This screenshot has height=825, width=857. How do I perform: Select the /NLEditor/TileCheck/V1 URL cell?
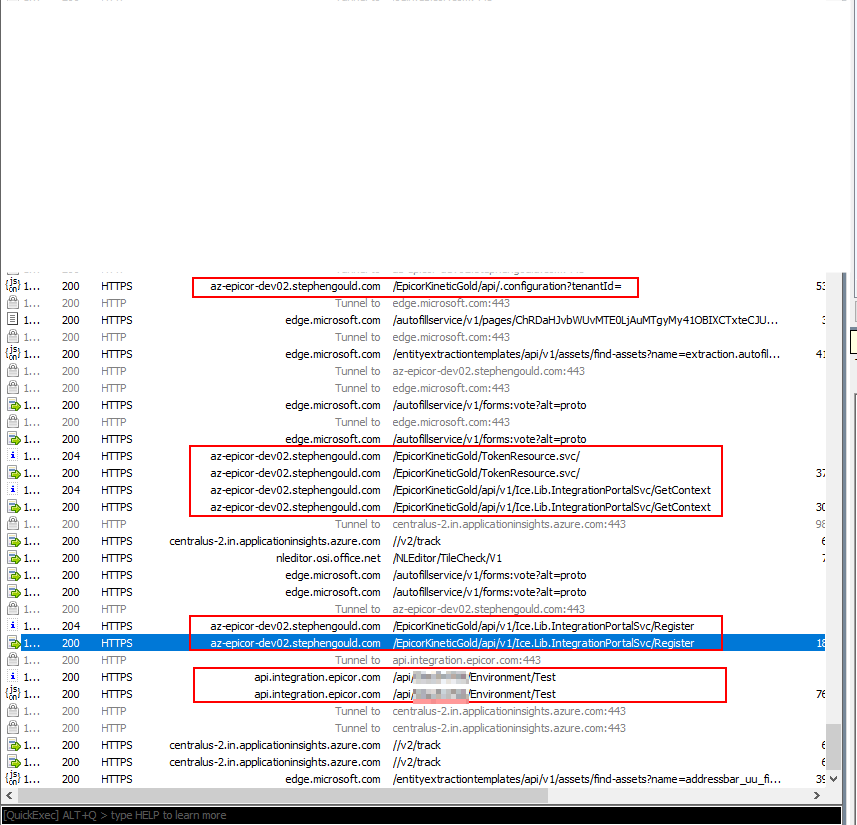447,558
